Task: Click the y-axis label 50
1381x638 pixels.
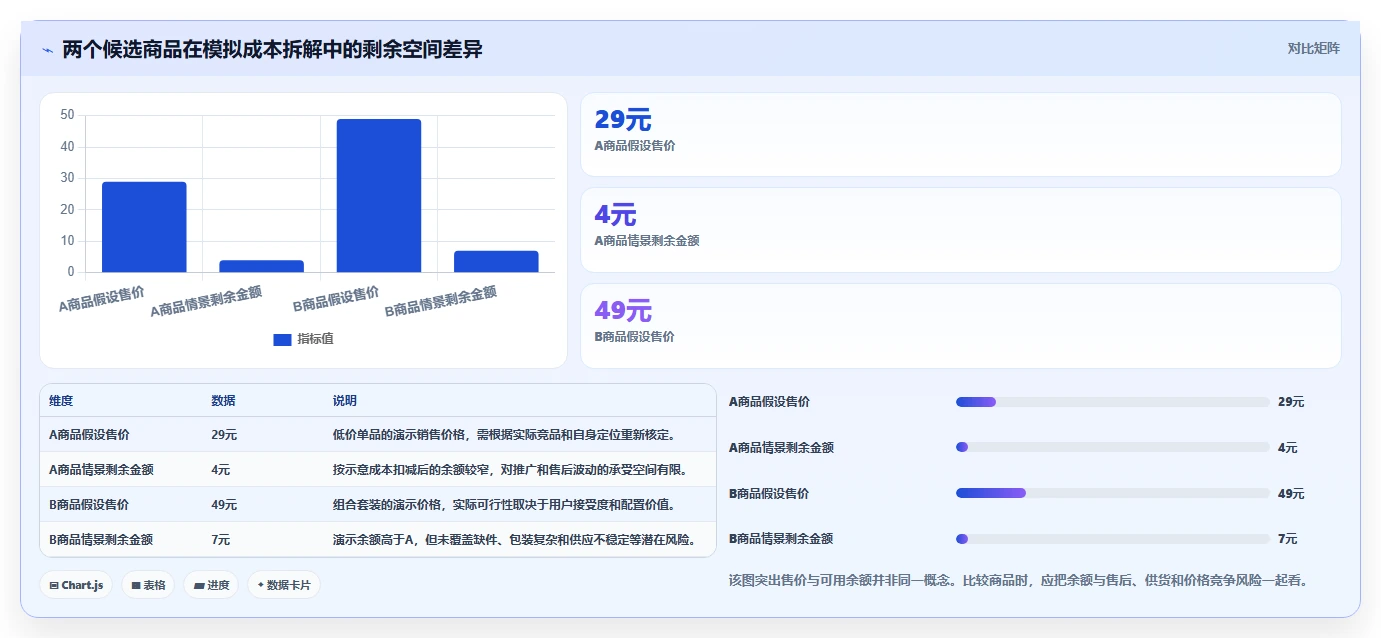Action: 67,115
